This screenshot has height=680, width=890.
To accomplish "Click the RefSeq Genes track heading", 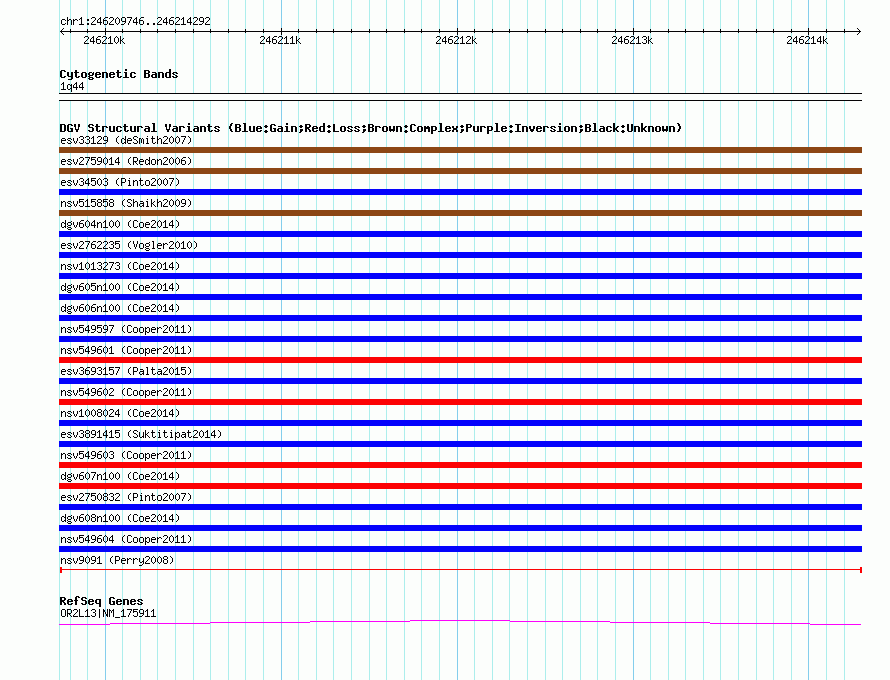I will 101,601.
